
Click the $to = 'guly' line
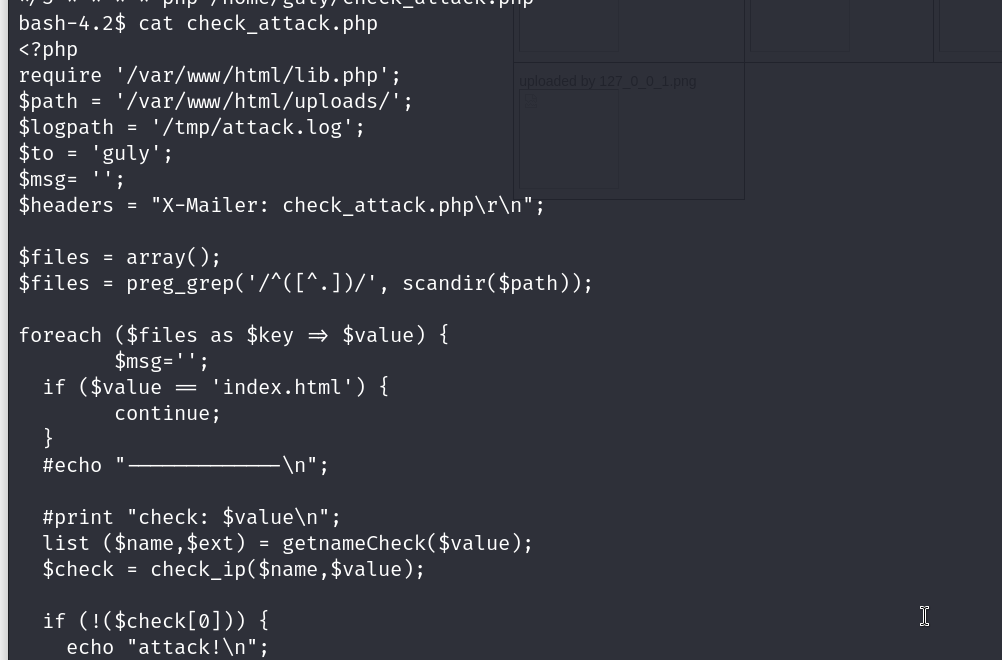coord(95,153)
